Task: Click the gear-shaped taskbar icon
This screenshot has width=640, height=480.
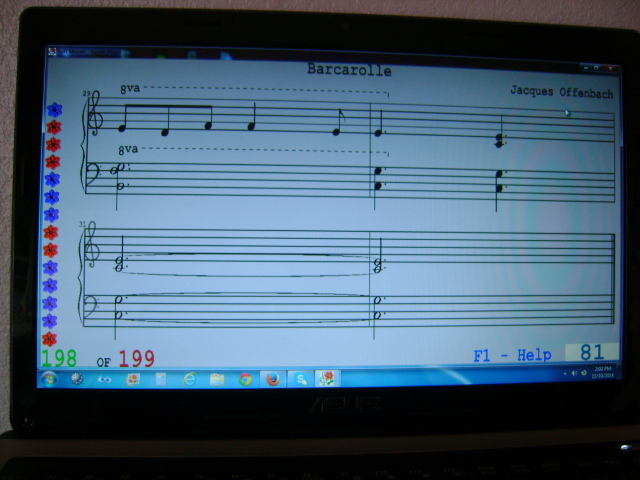Action: pyautogui.click(x=77, y=379)
